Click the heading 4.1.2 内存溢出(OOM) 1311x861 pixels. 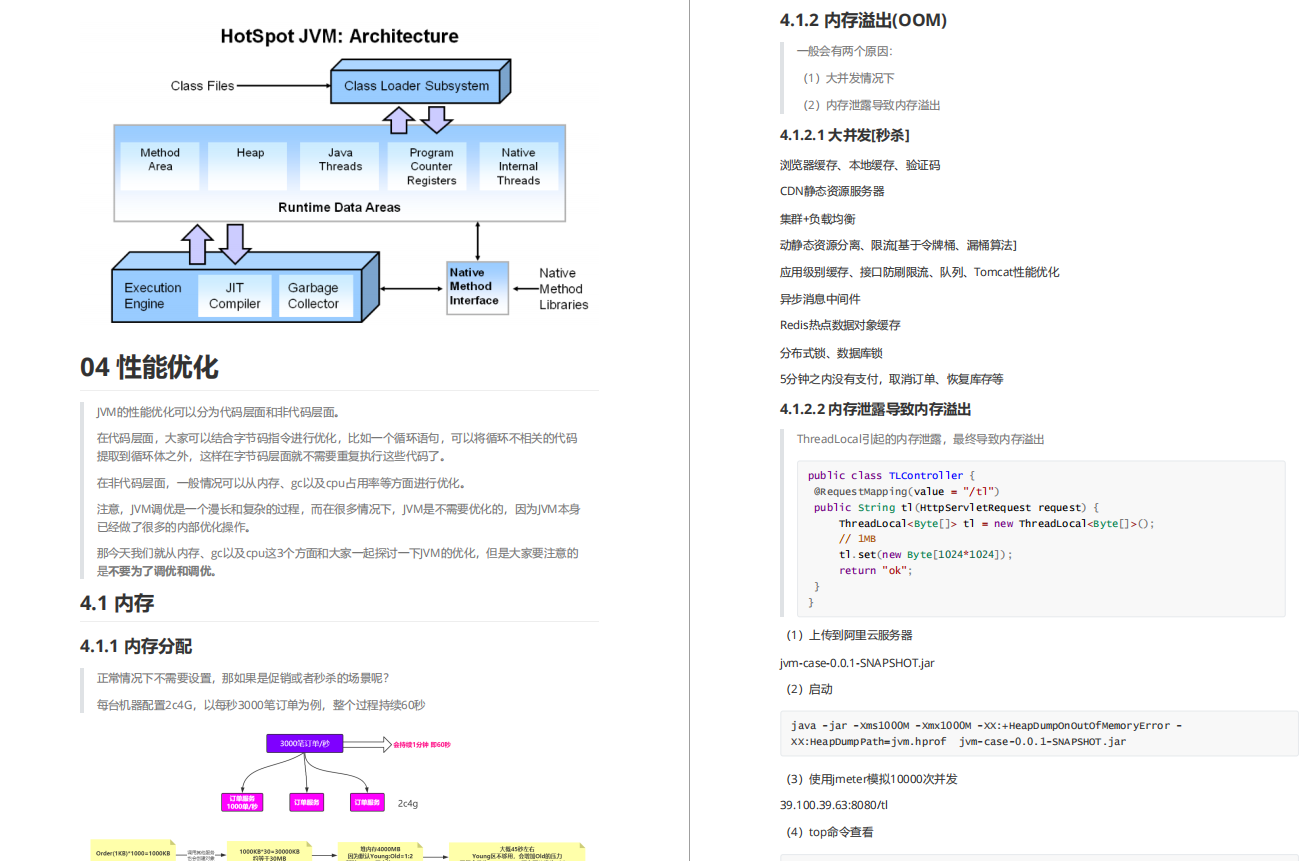(862, 19)
